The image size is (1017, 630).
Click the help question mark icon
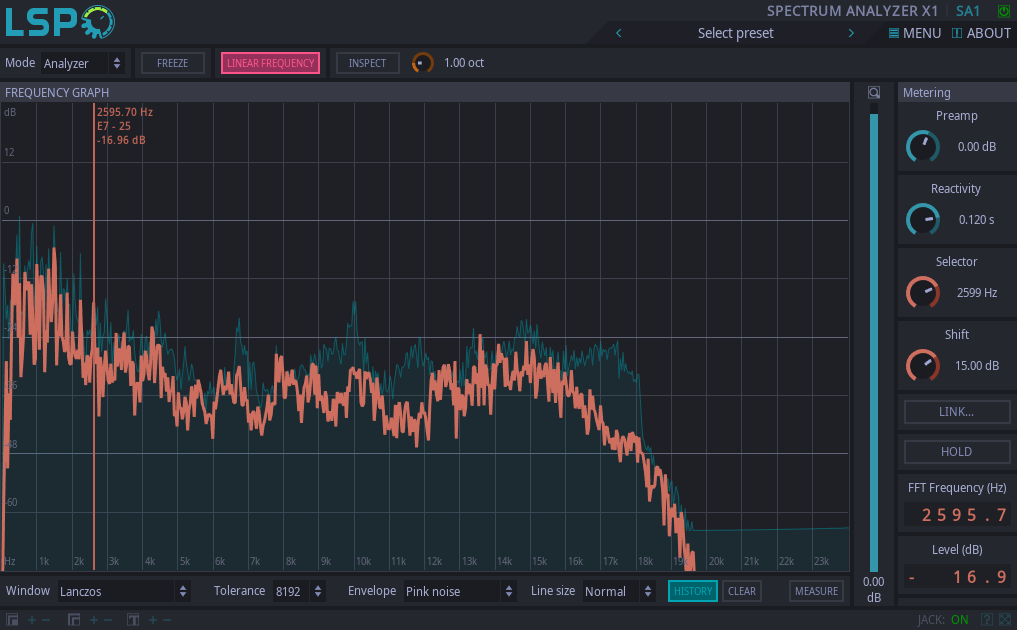pyautogui.click(x=987, y=620)
